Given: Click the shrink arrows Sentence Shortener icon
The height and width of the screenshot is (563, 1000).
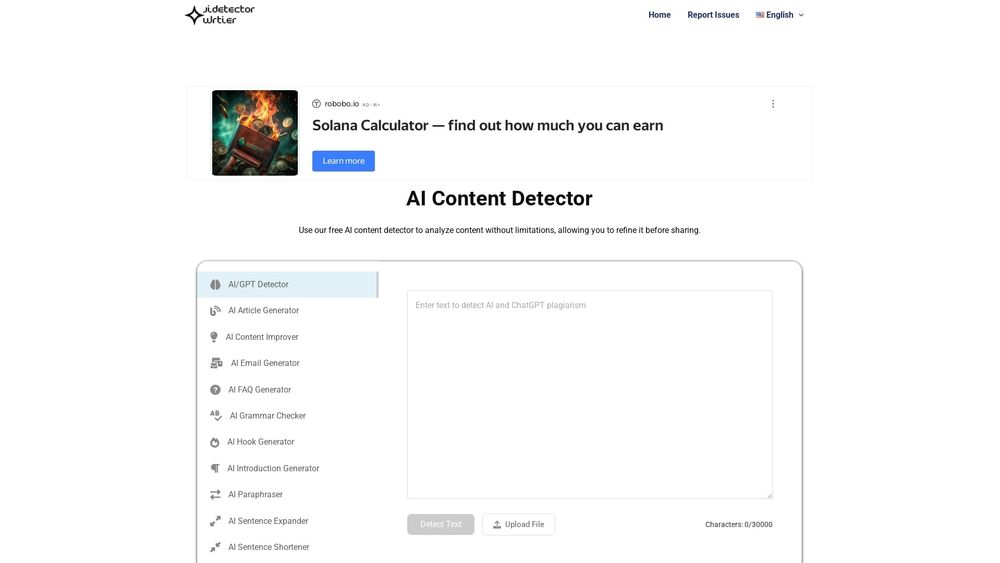Looking at the screenshot, I should [x=216, y=547].
